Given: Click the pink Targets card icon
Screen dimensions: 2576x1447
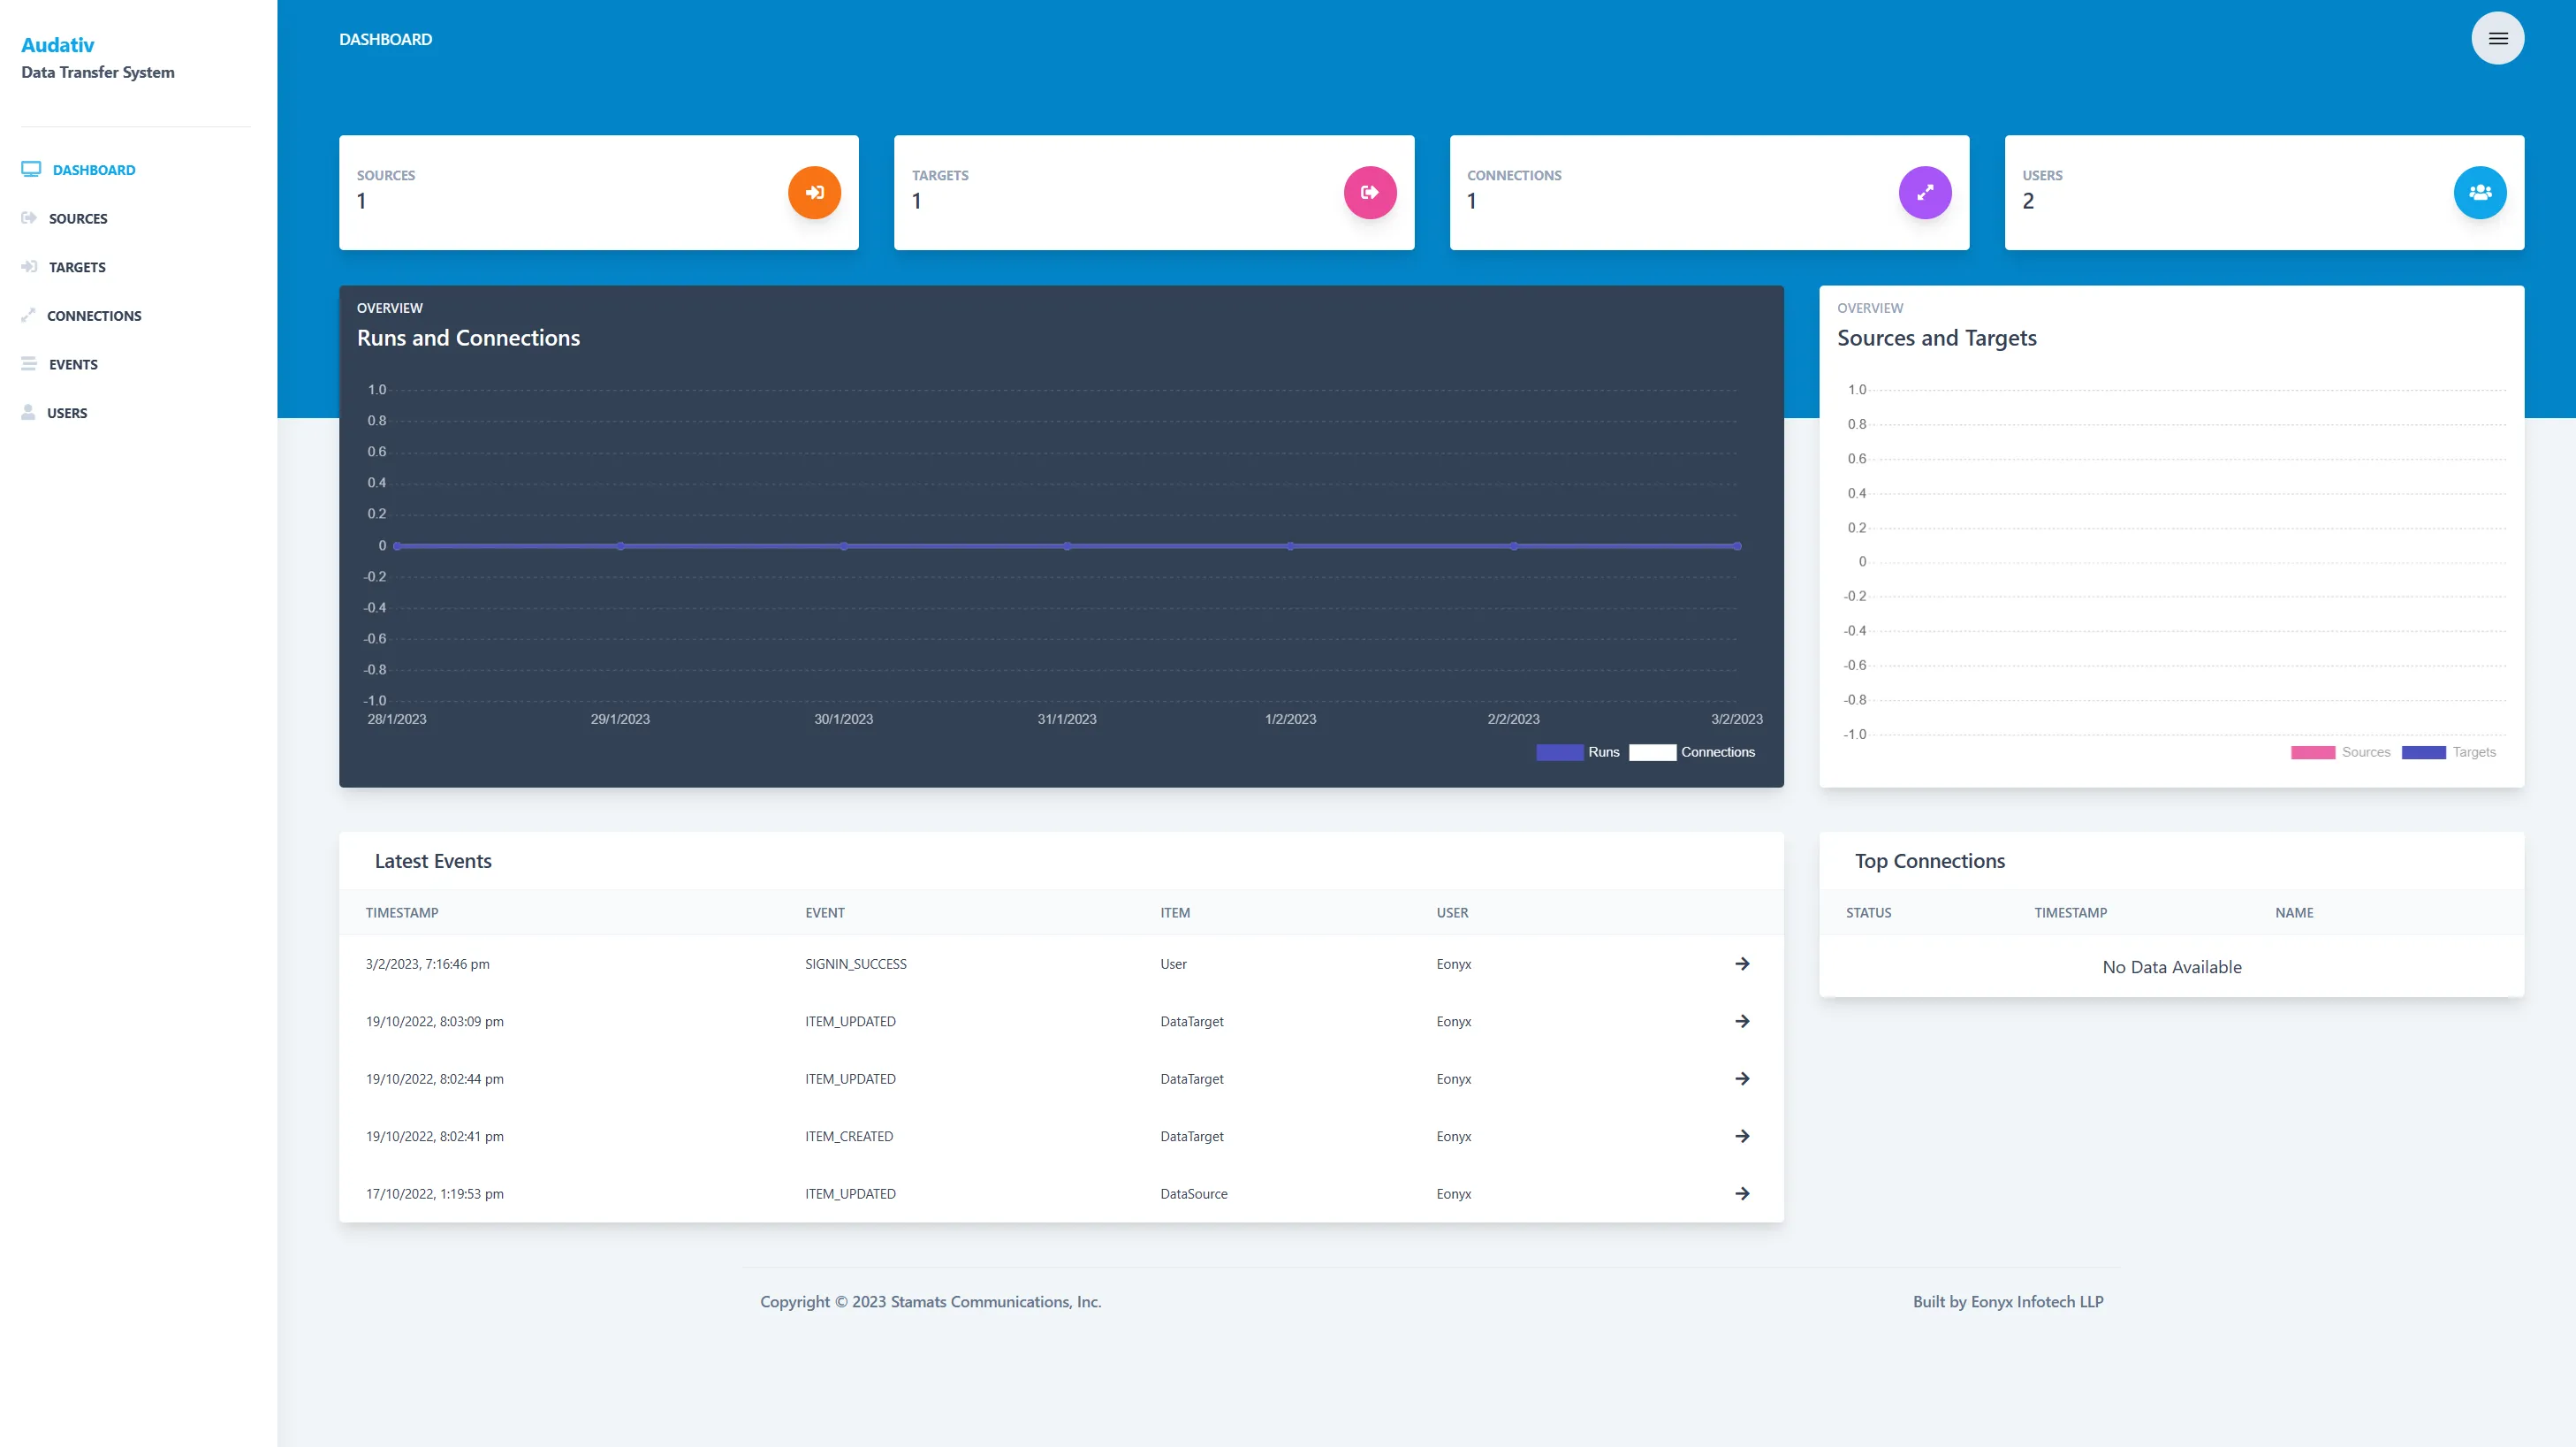Looking at the screenshot, I should click(x=1370, y=192).
